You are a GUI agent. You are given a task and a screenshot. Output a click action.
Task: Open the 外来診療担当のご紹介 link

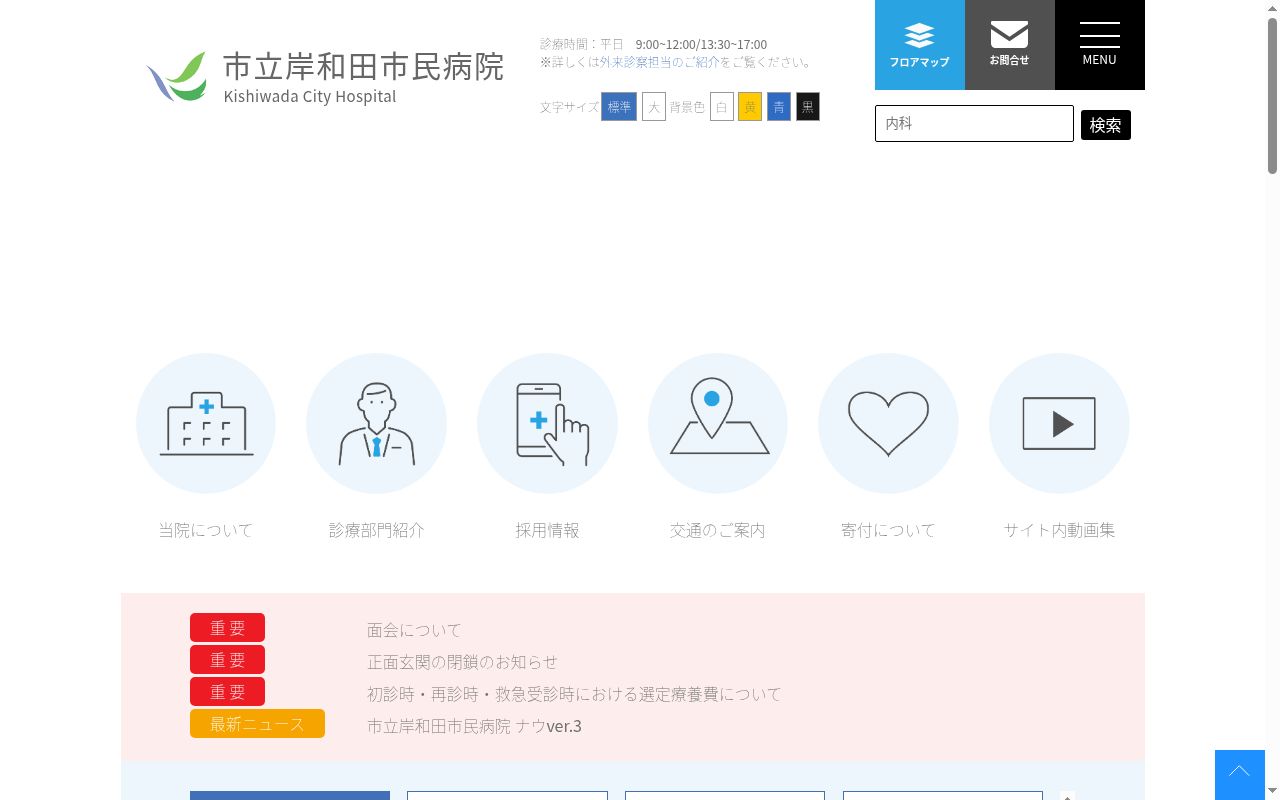(660, 62)
